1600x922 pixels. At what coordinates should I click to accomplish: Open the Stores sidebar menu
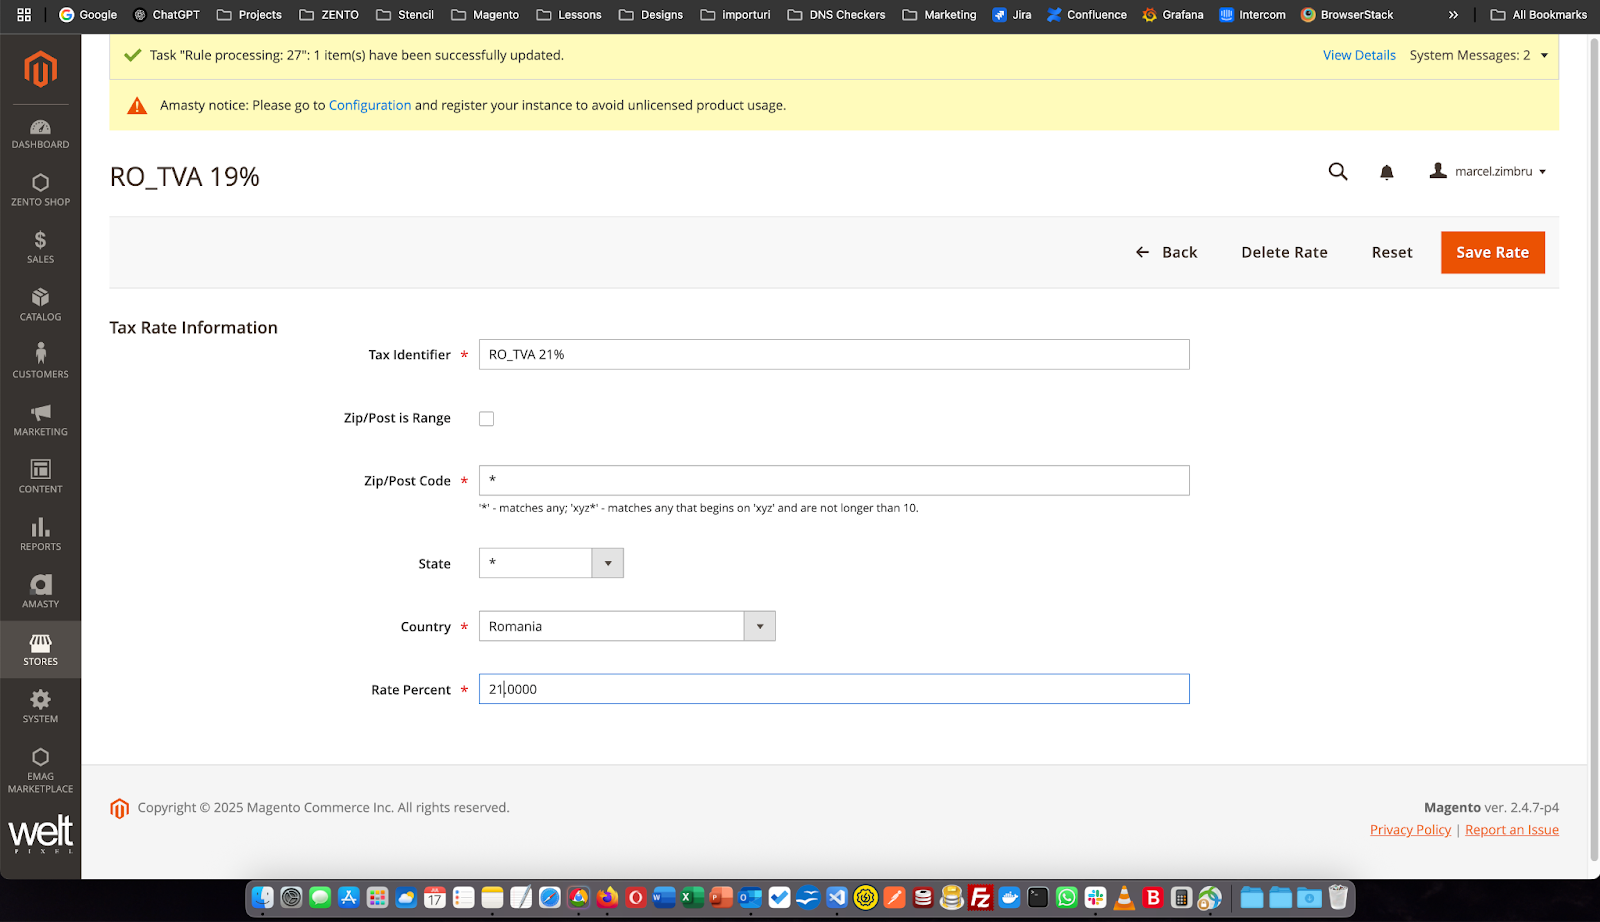[40, 650]
